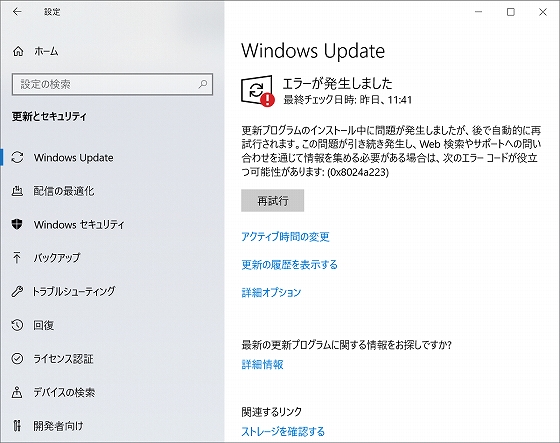This screenshot has width=560, height=443.
Task: Click the search magnifier icon
Action: 203,84
